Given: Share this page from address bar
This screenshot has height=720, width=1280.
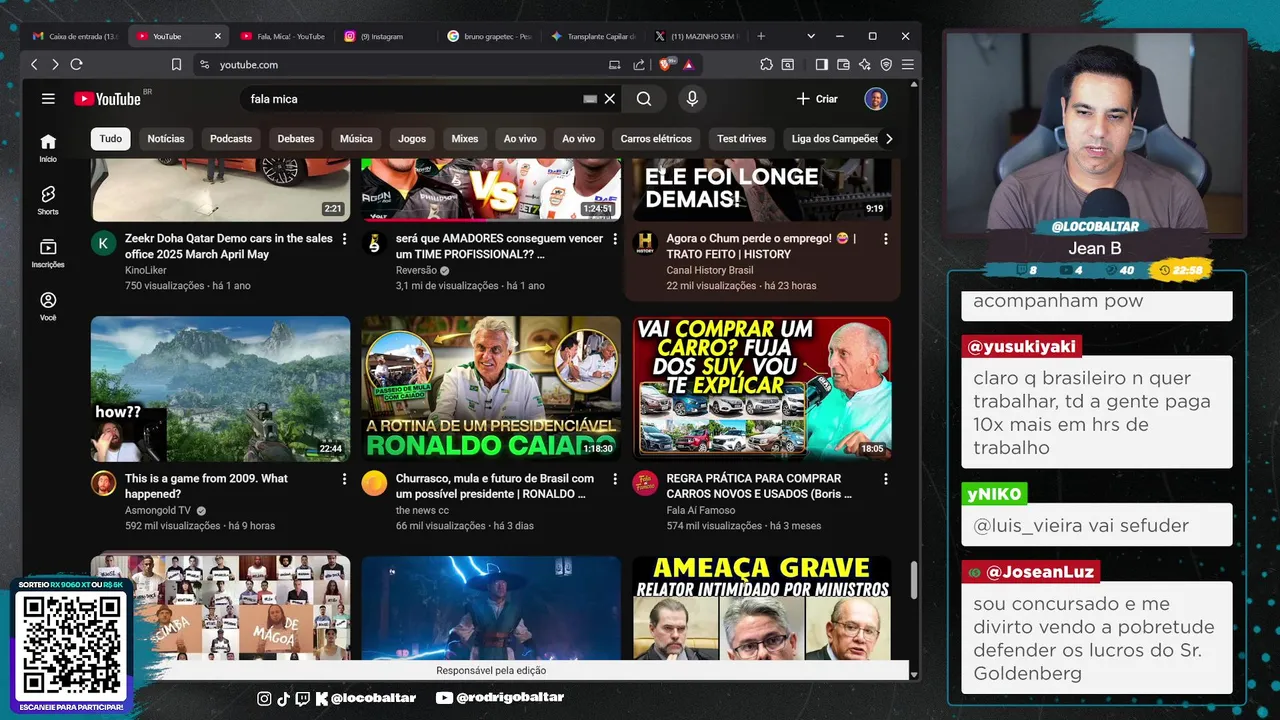Looking at the screenshot, I should pyautogui.click(x=639, y=64).
